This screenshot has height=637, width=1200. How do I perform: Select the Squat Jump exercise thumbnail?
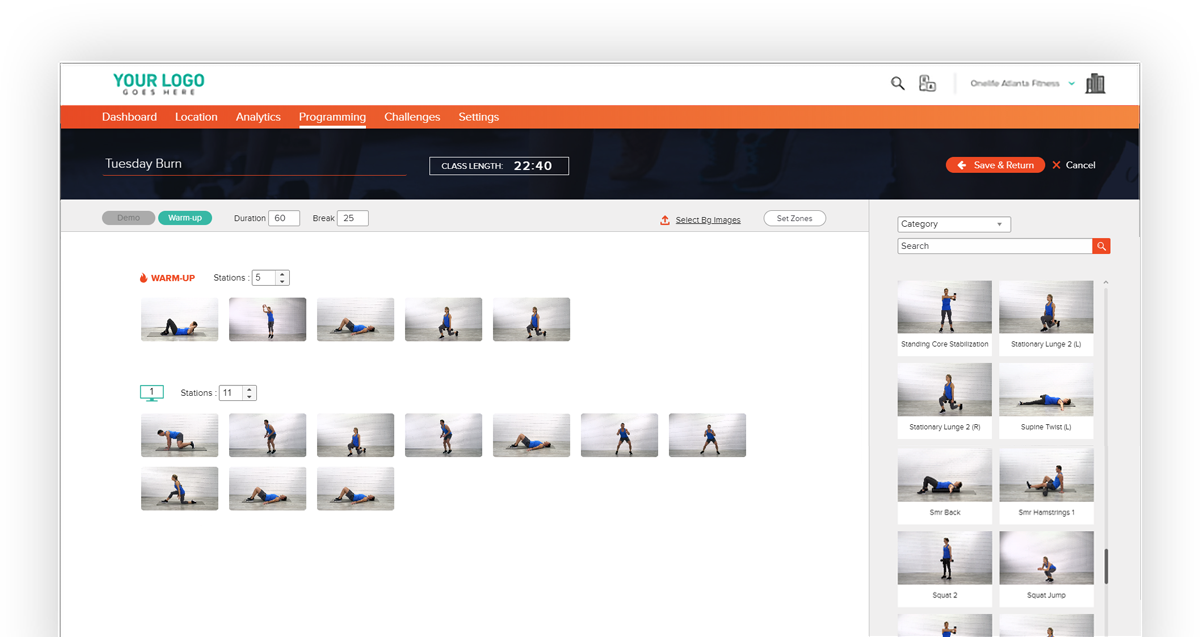click(x=1046, y=558)
